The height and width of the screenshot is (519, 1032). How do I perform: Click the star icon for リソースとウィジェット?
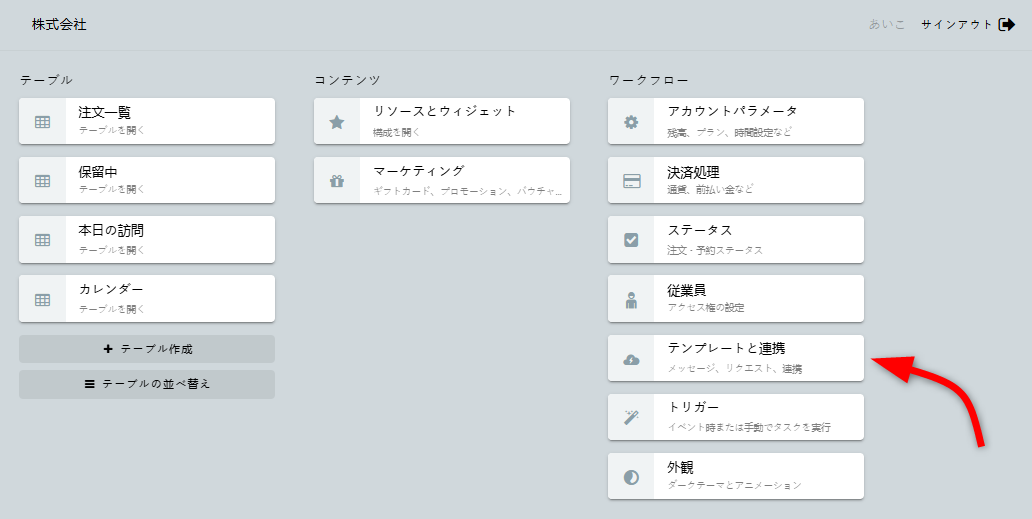[337, 122]
